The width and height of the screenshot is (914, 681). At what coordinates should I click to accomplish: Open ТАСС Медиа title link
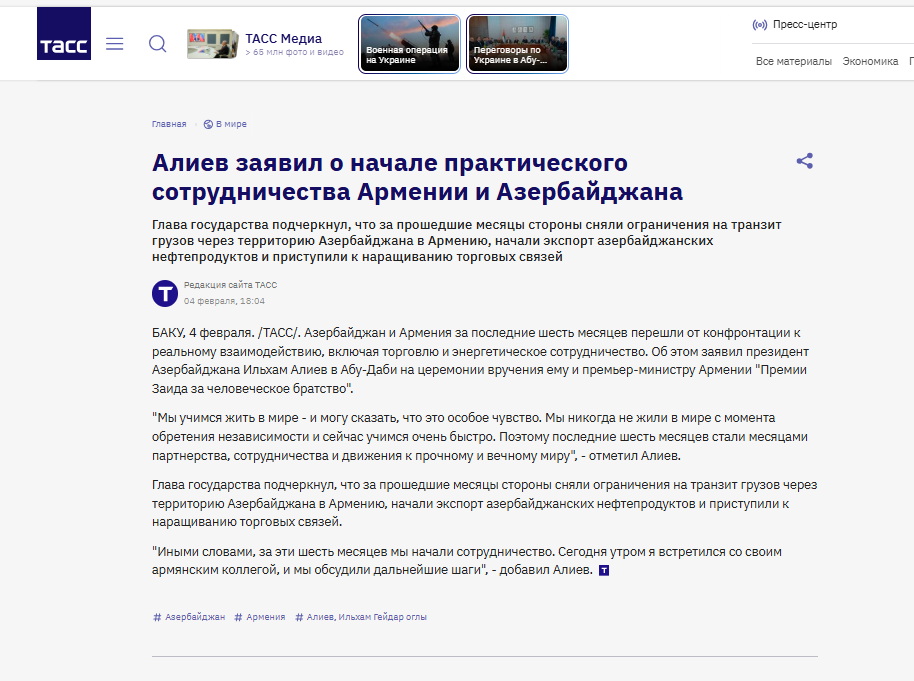coord(283,39)
